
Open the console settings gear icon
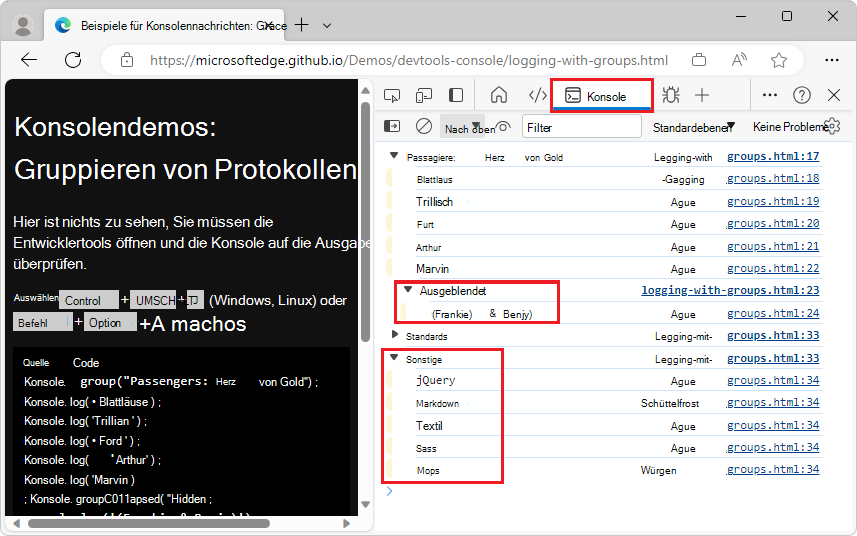[x=832, y=126]
